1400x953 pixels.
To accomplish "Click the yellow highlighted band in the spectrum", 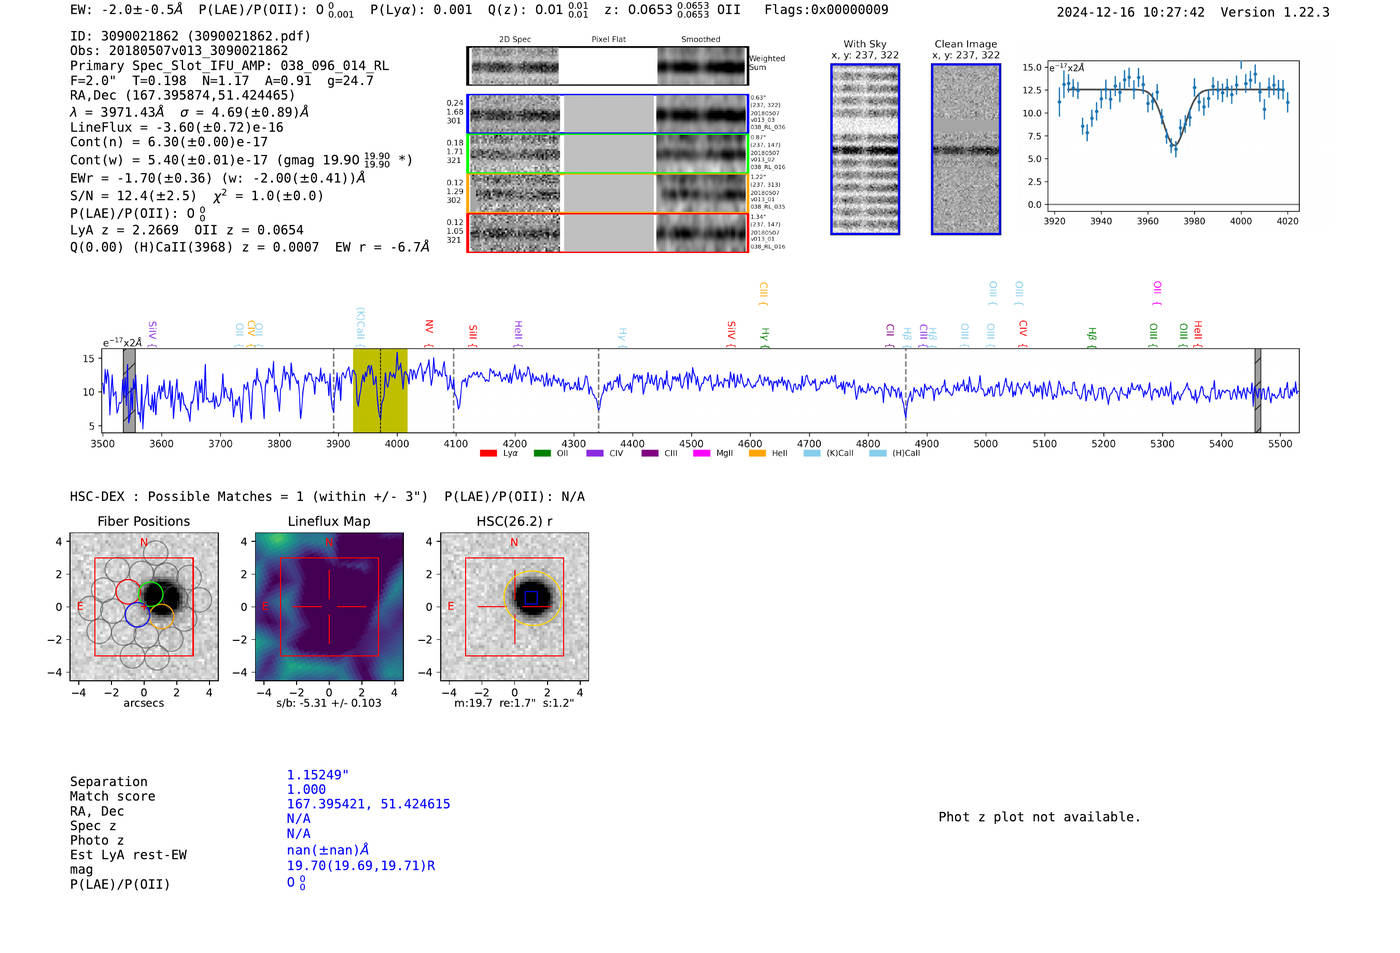I will tap(380, 390).
